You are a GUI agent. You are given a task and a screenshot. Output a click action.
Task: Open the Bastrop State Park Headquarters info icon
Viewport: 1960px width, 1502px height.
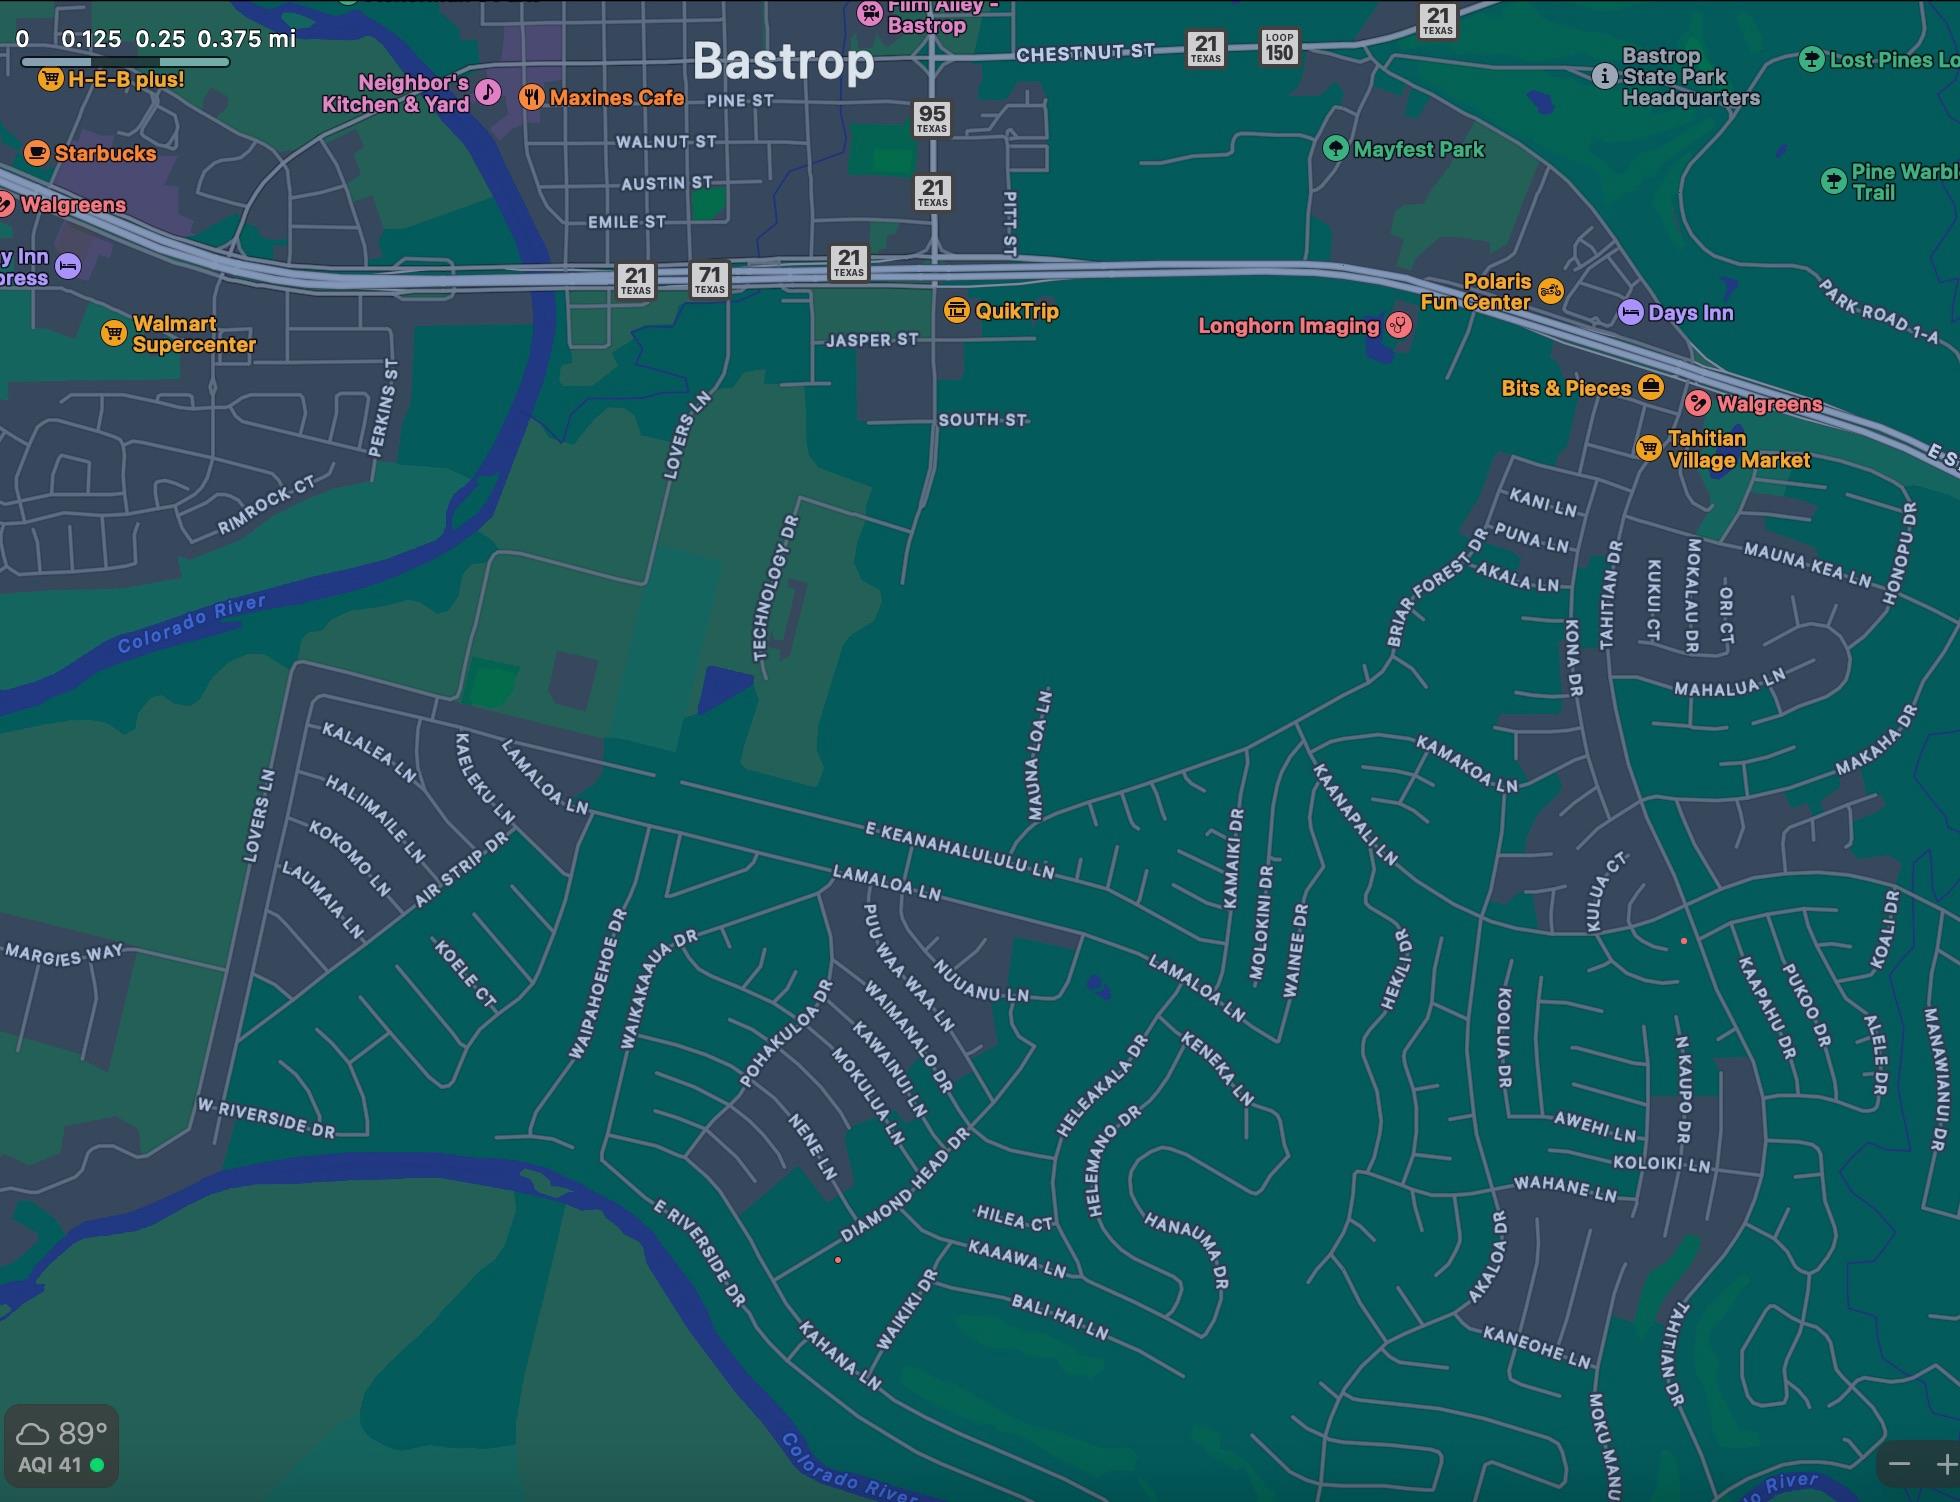point(1604,76)
